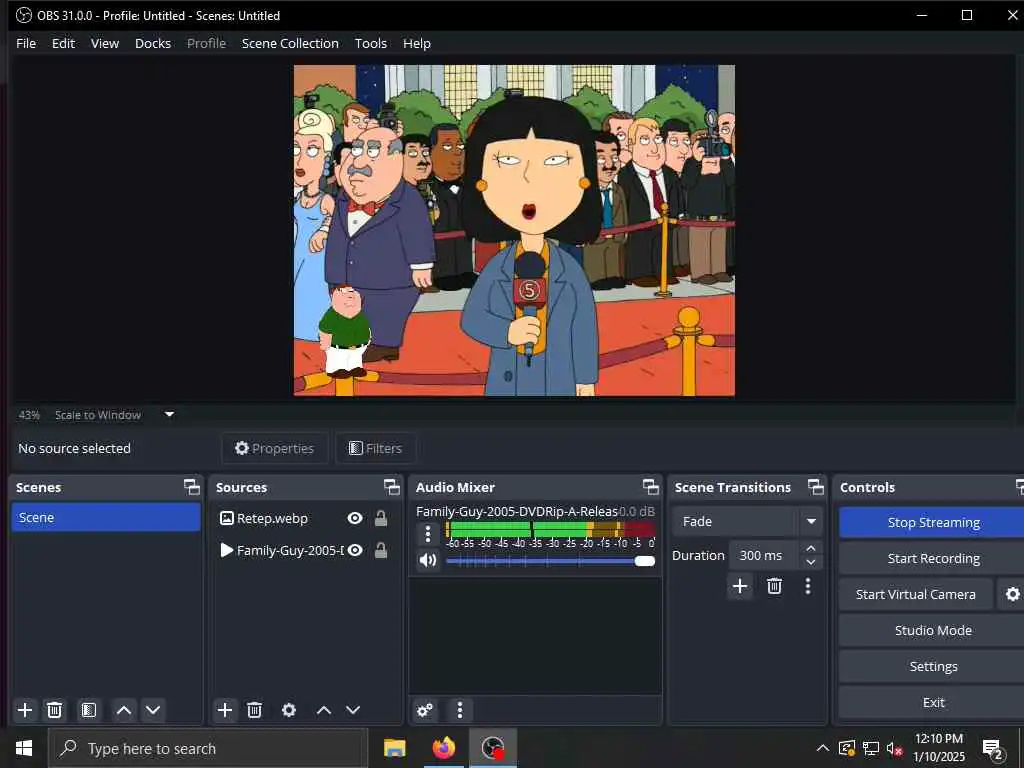Click Start Virtual Camera button
The width and height of the screenshot is (1024, 768).
tap(916, 594)
